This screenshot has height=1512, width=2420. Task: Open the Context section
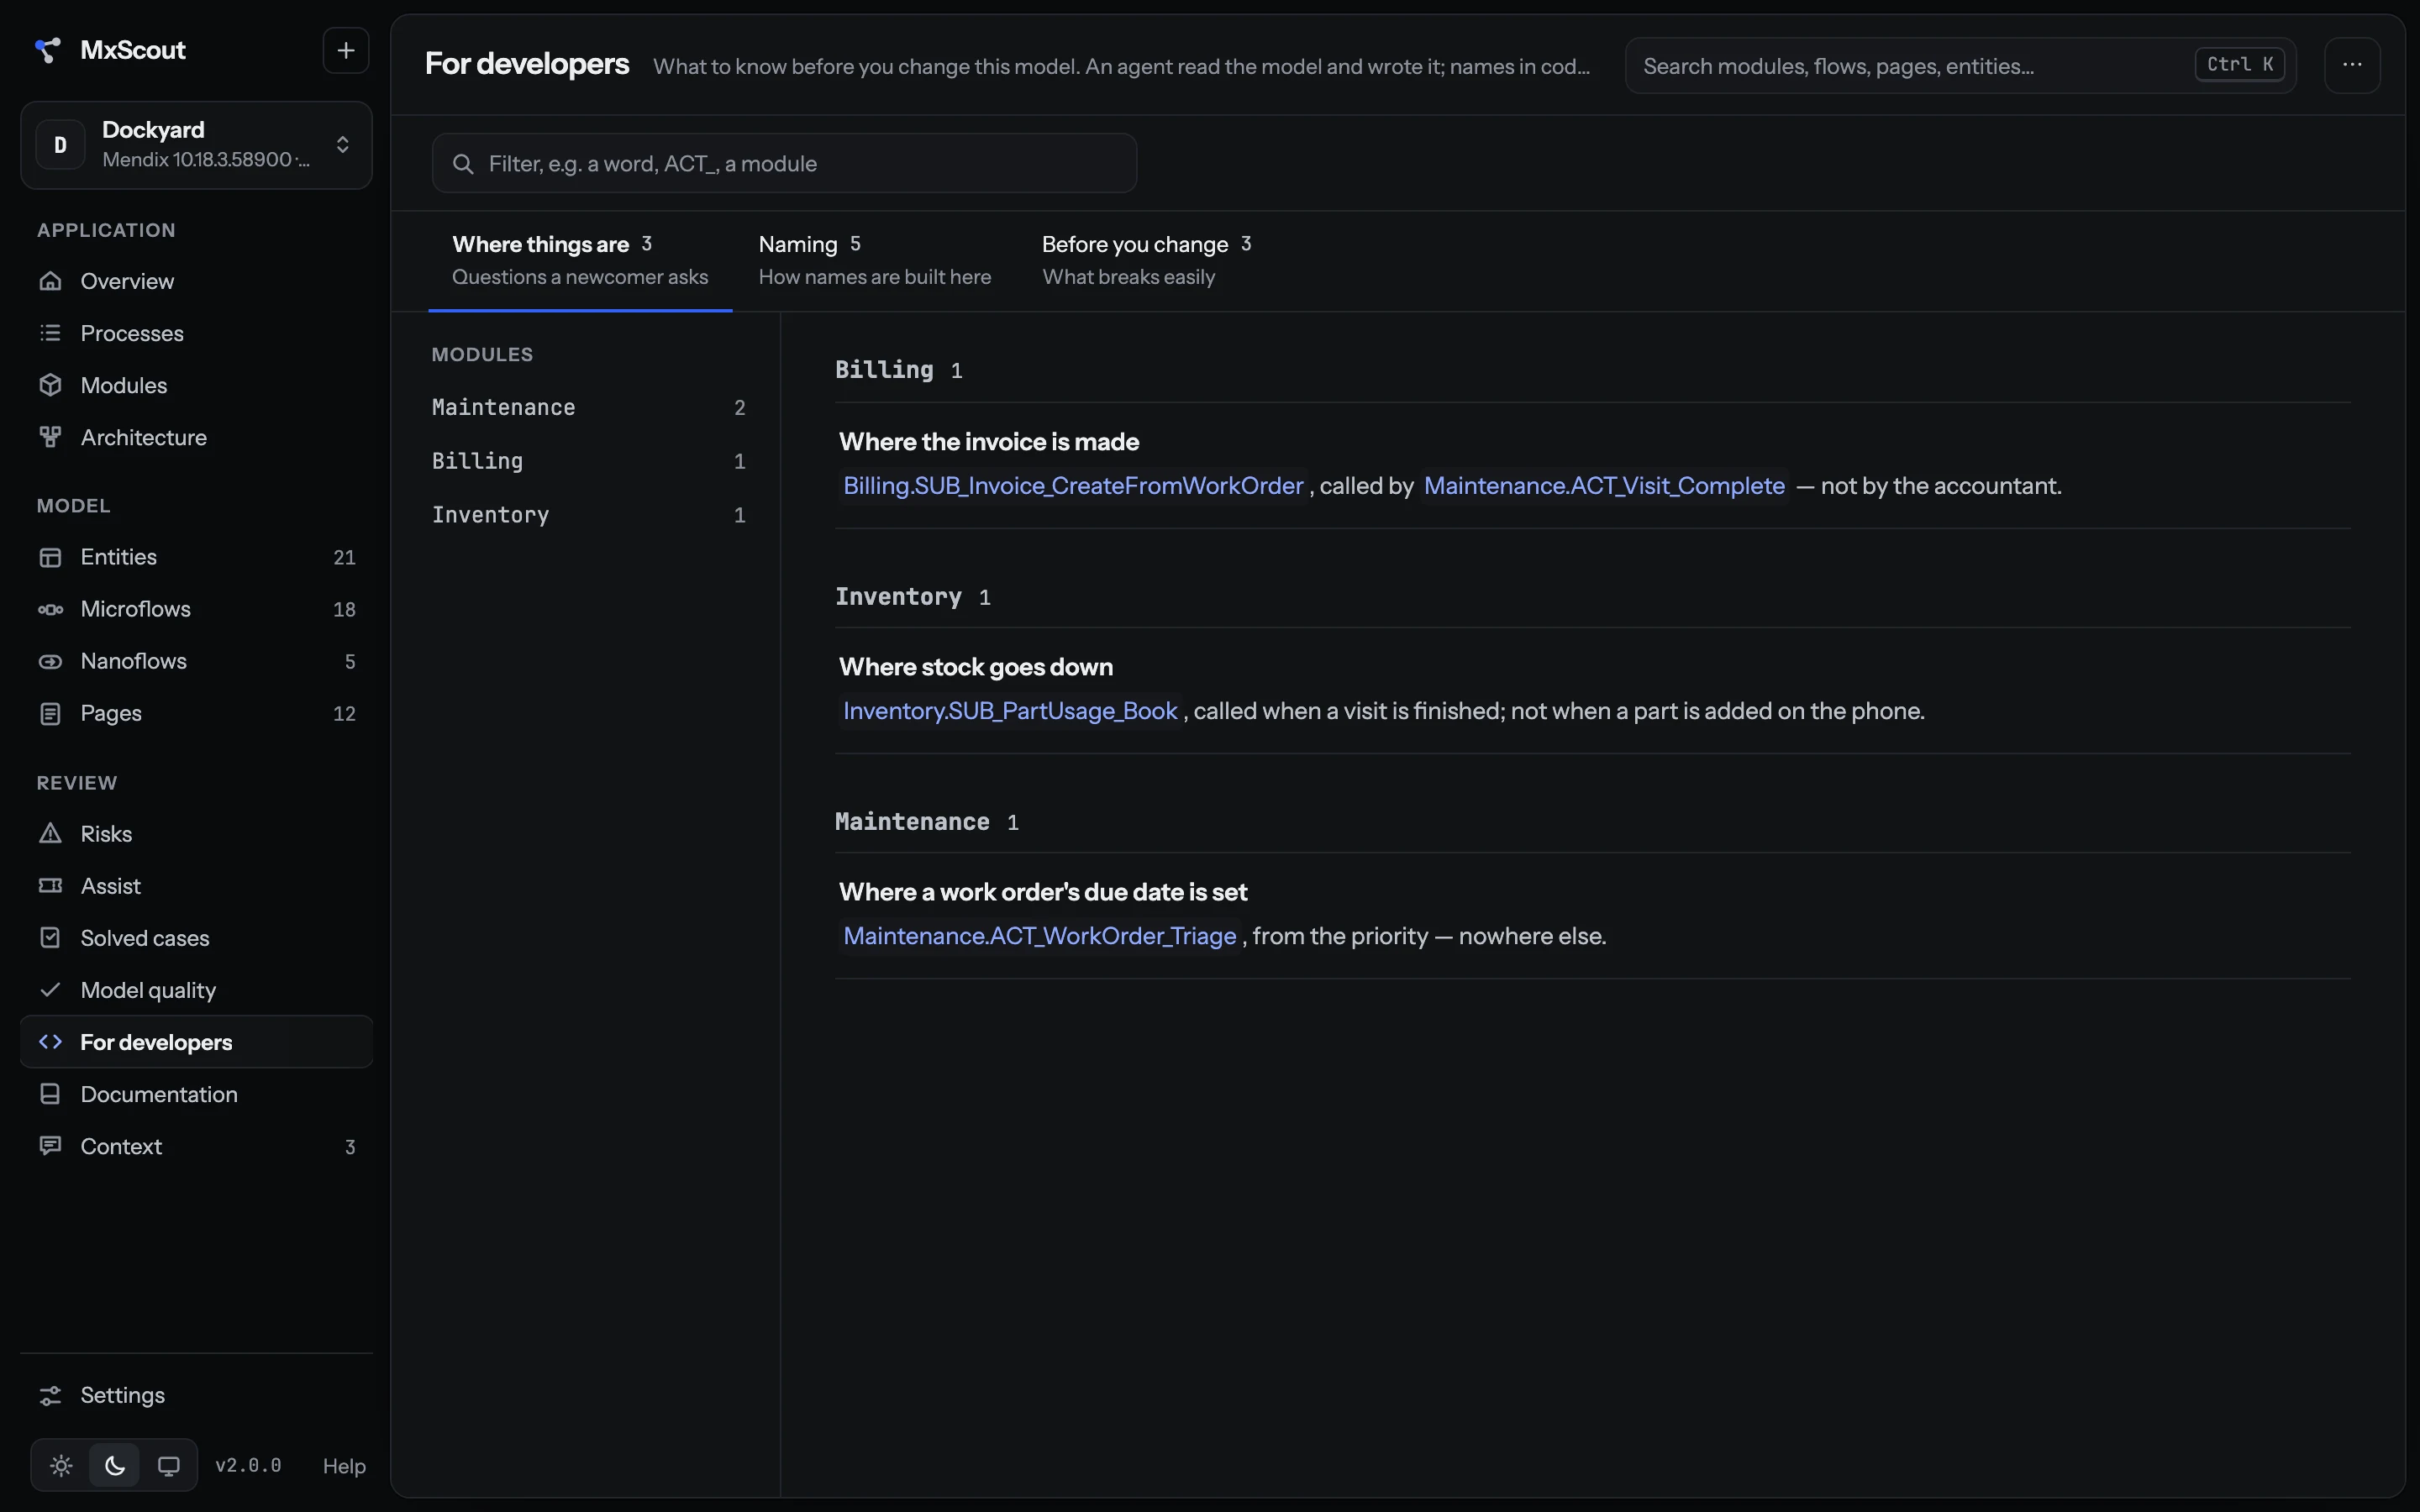pyautogui.click(x=196, y=1146)
